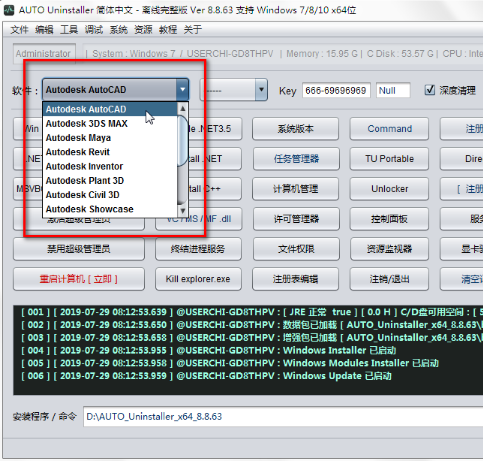Viewport: 483px width, 461px height.
Task: Choose Autodesk Maya from the list
Action: point(110,138)
